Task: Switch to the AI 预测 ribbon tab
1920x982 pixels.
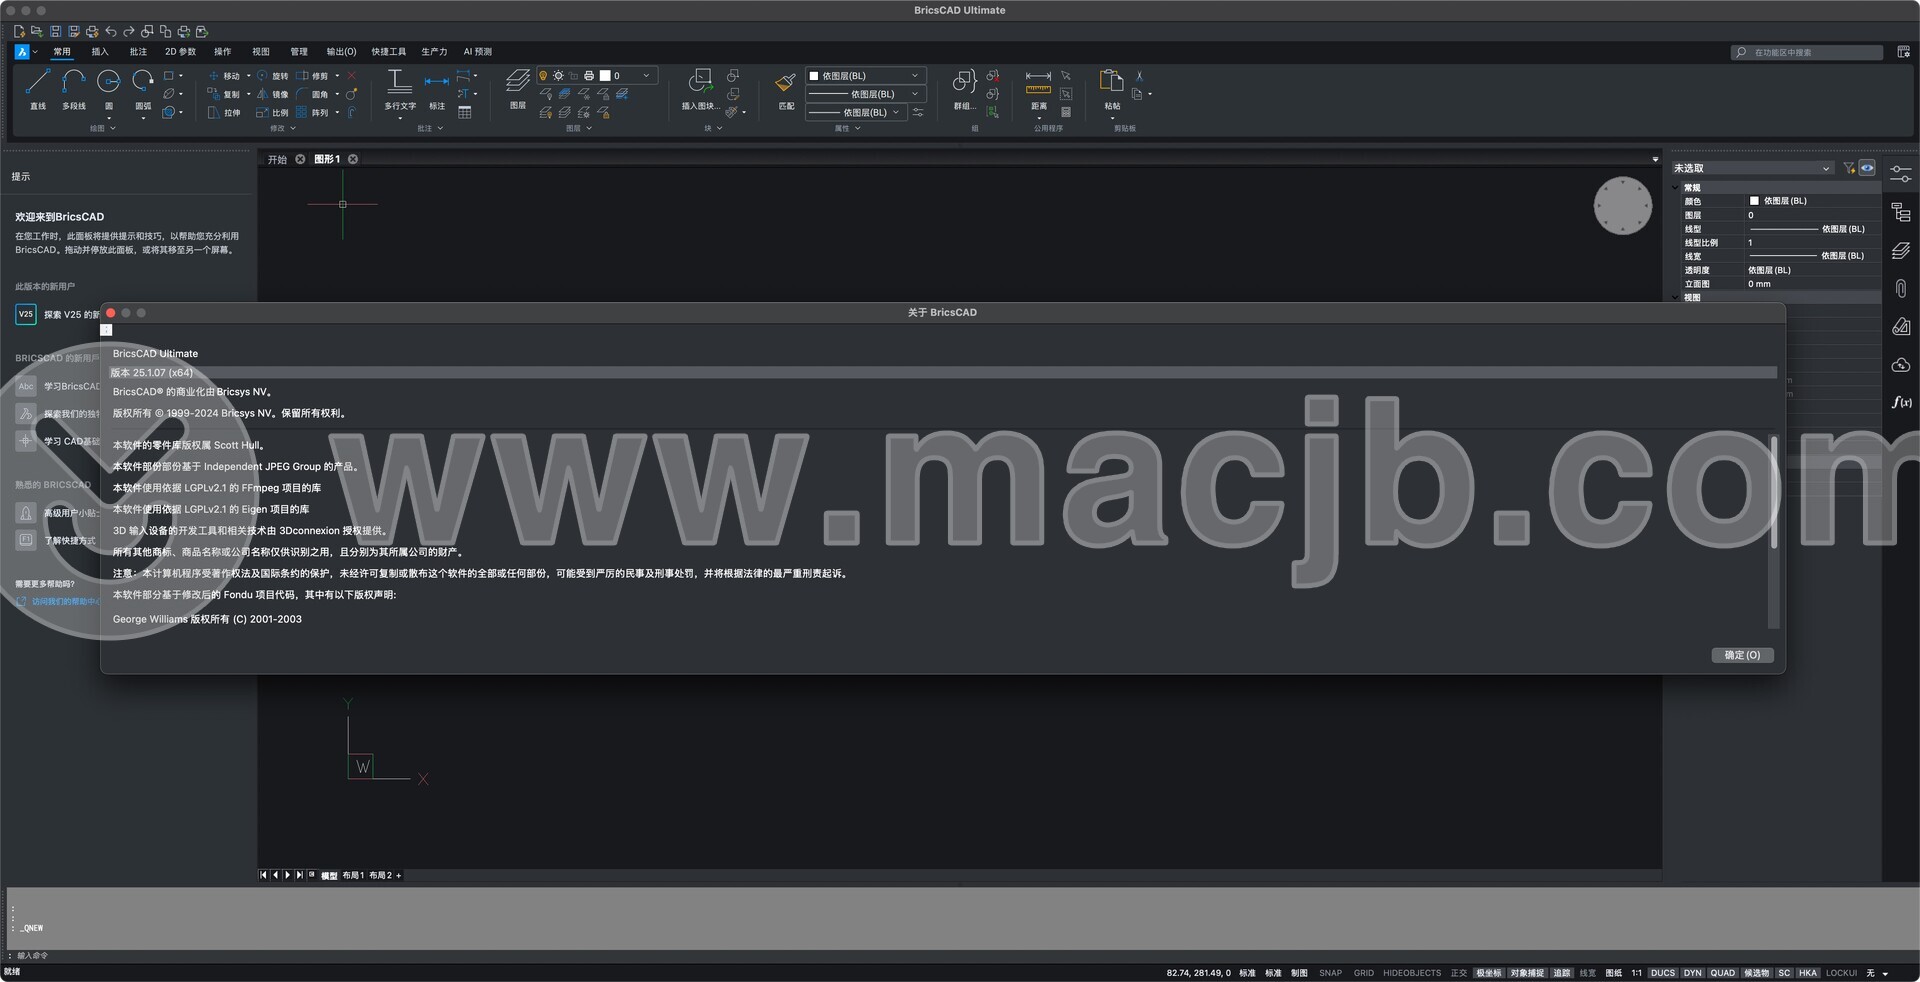Action: [x=477, y=52]
